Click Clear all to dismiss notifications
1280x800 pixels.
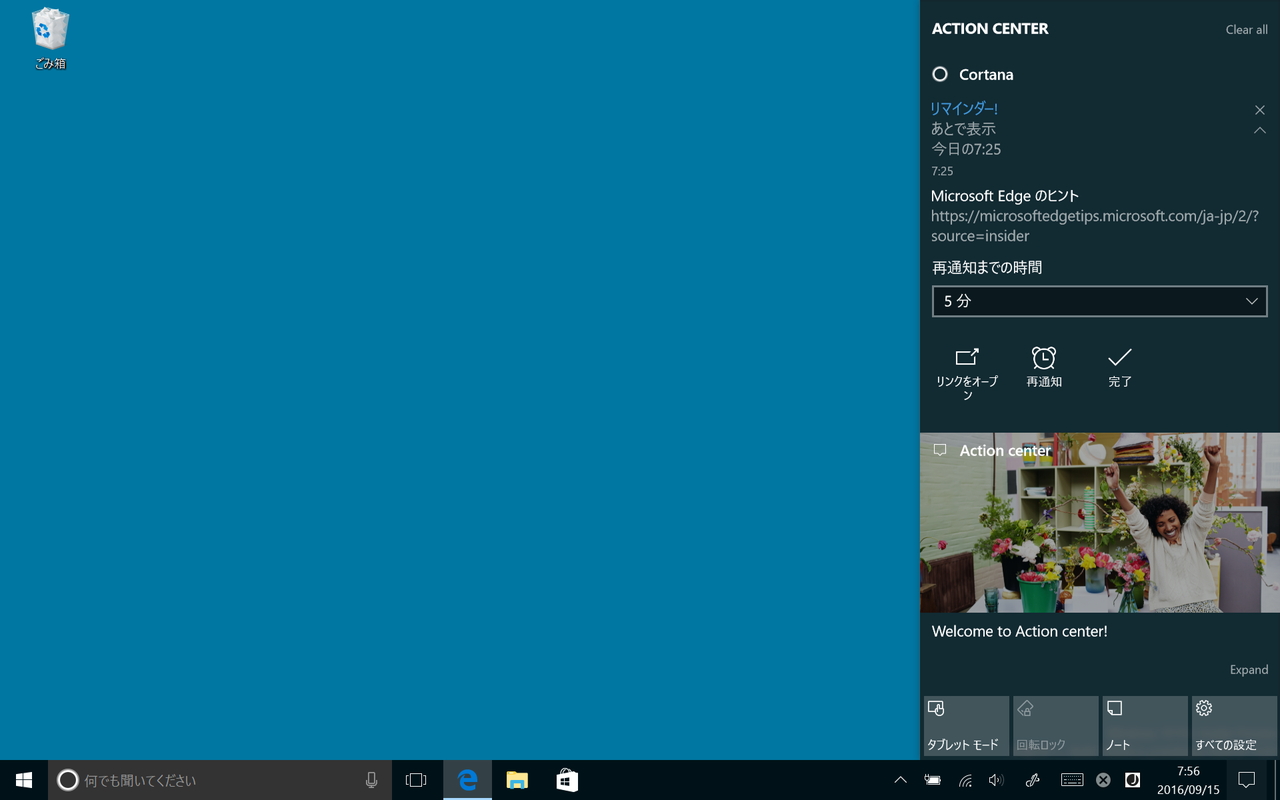[1246, 29]
